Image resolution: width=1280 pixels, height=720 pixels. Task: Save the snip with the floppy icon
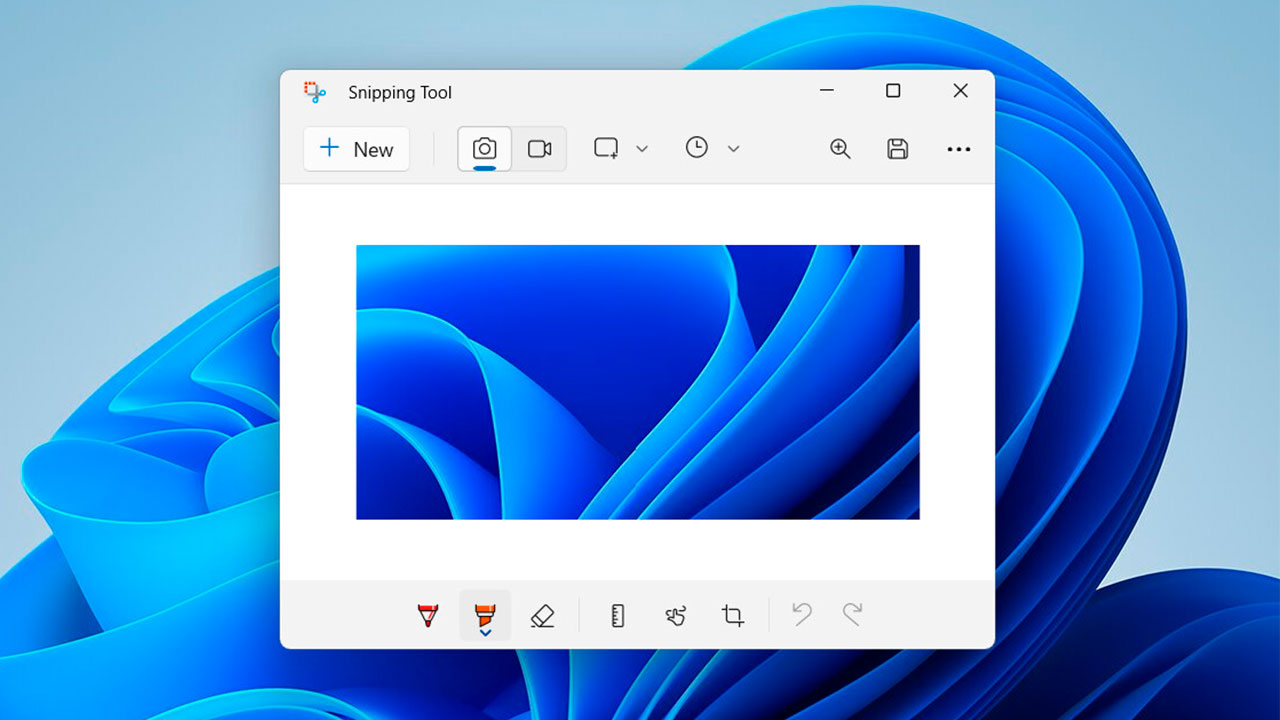click(x=898, y=149)
